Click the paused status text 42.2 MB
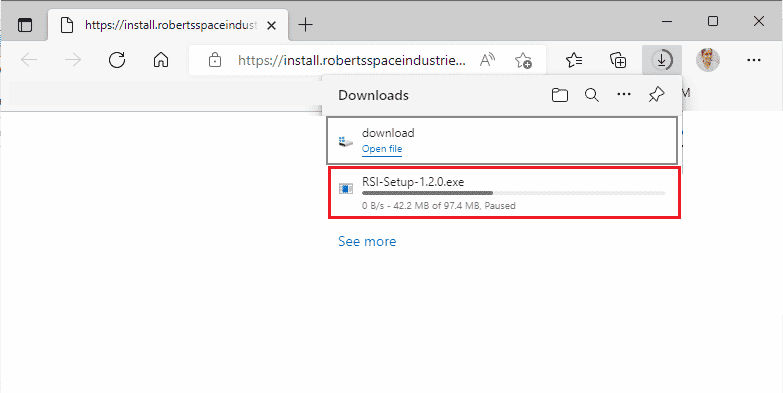This screenshot has width=783, height=393. (438, 205)
